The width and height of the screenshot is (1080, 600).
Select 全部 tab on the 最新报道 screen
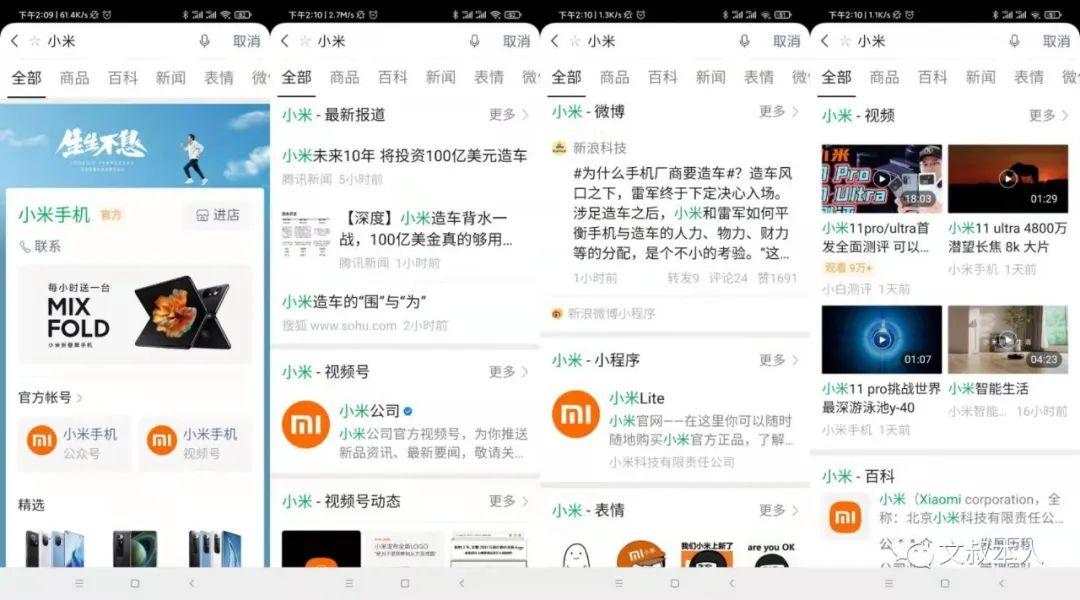[x=296, y=78]
